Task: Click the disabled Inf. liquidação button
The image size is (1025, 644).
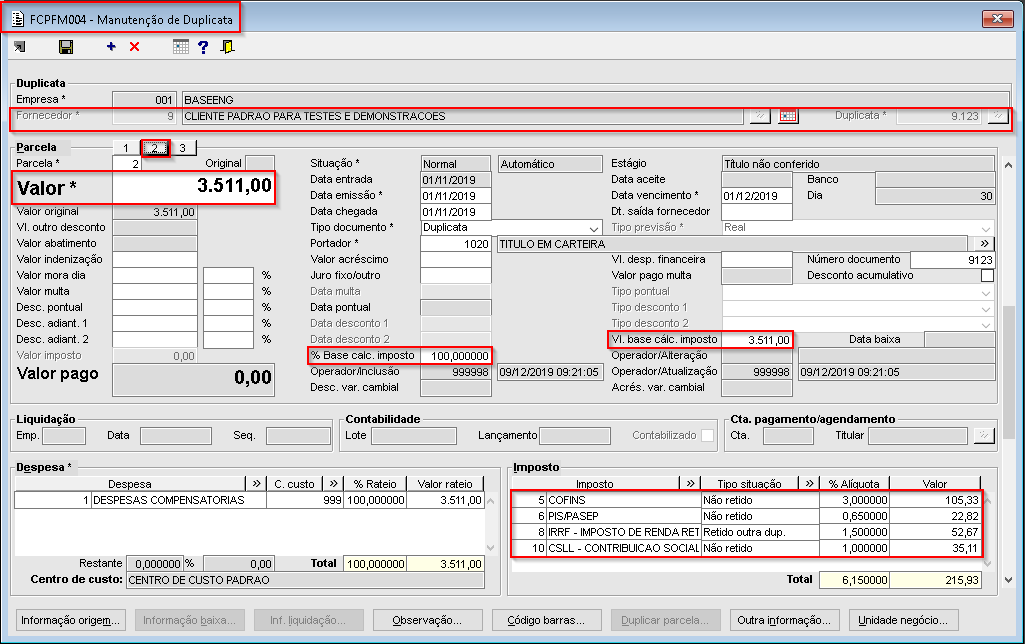Action: click(x=308, y=620)
